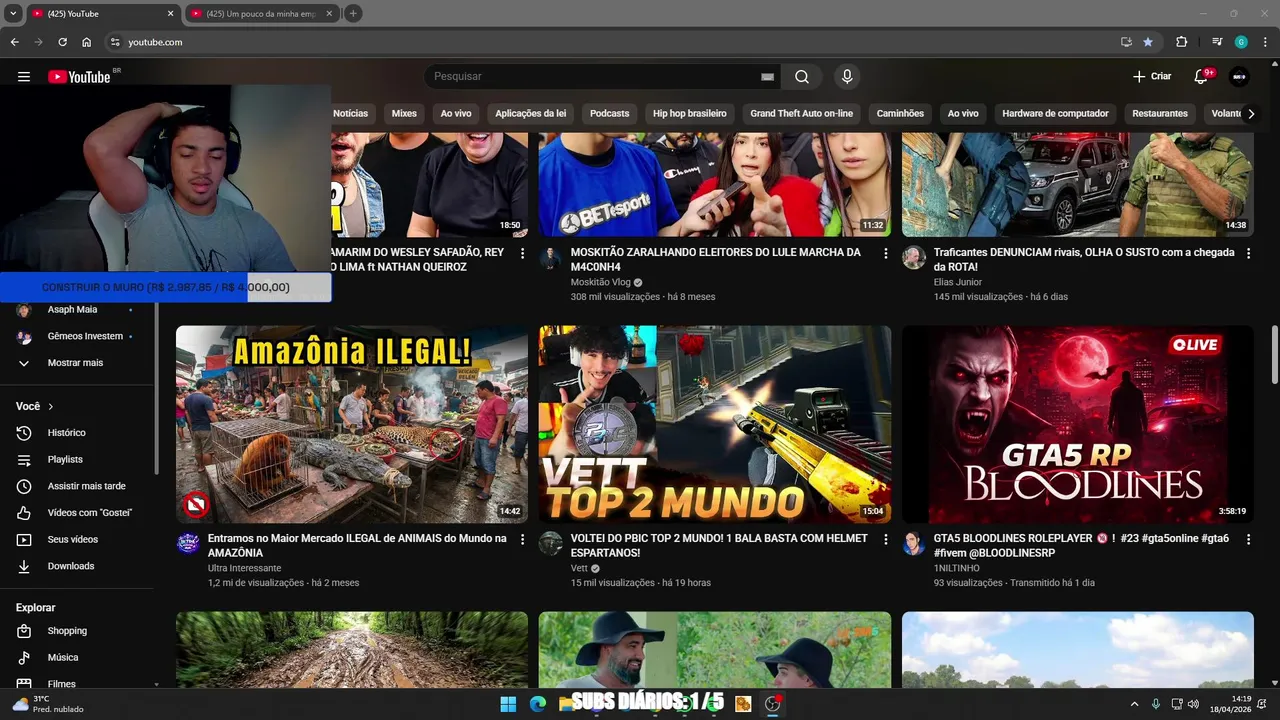Open the browser extensions puzzle icon
Screen dimensions: 1280x720
[1182, 42]
